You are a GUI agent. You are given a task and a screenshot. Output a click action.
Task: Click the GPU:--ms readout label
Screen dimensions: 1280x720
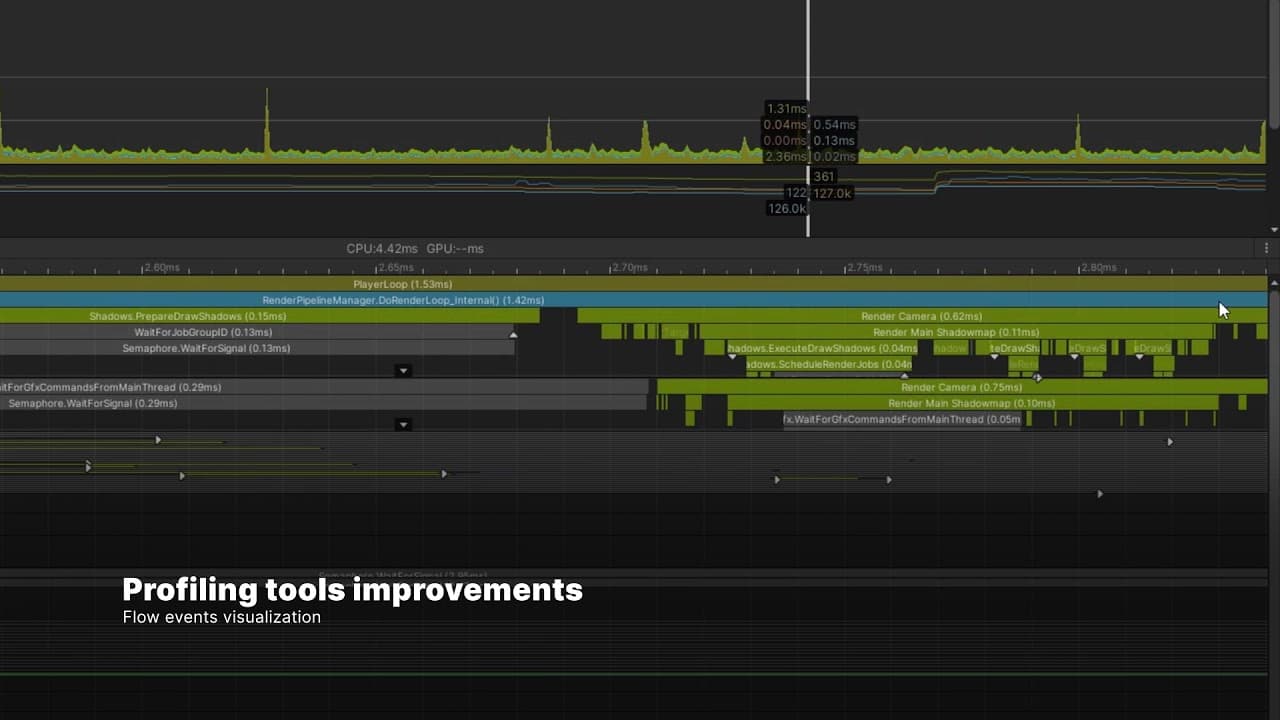(455, 248)
